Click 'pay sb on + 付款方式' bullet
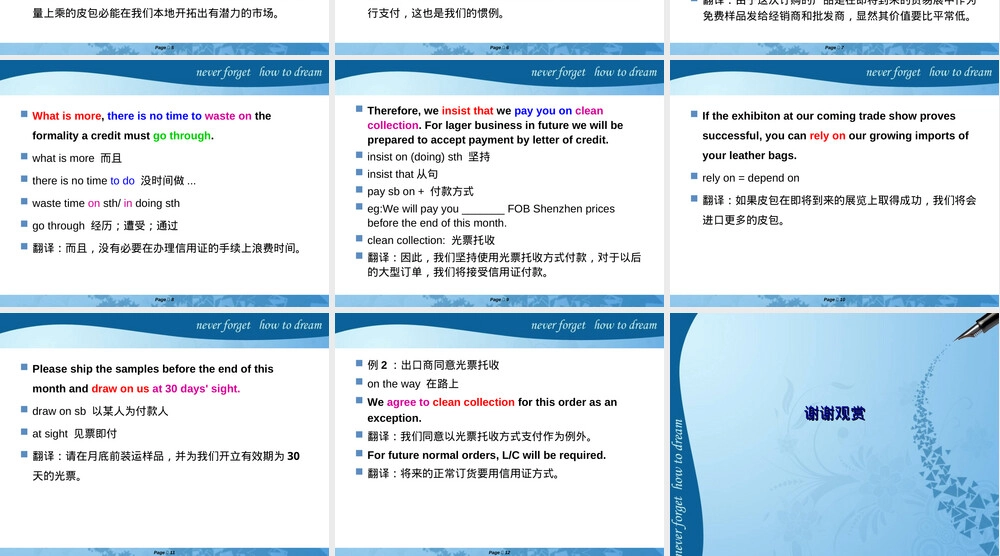1000x556 pixels. click(x=420, y=191)
